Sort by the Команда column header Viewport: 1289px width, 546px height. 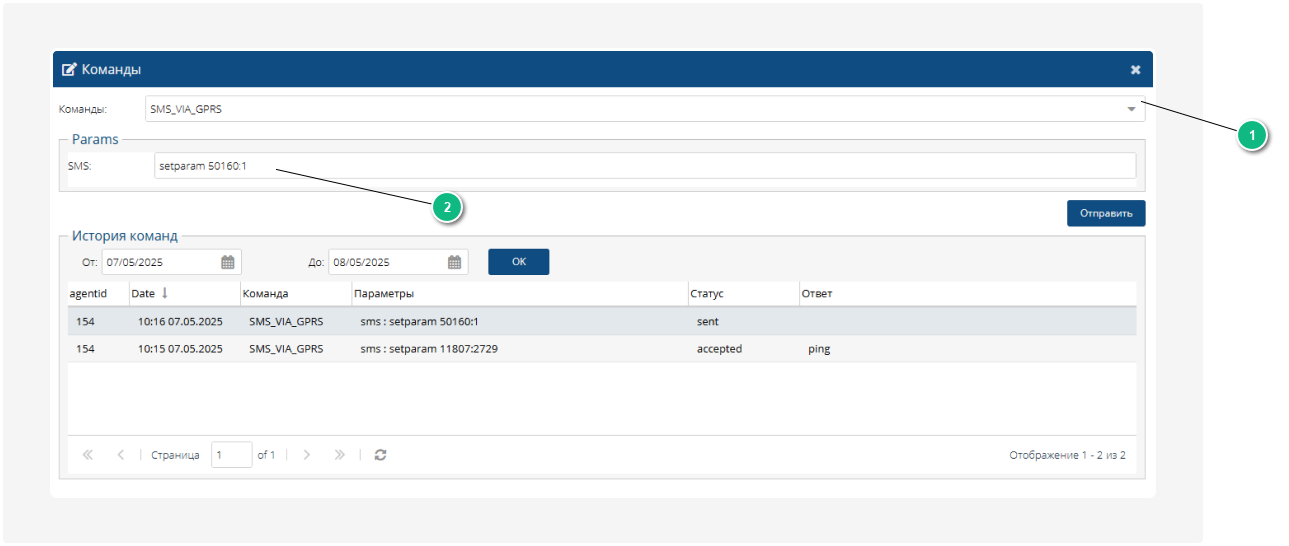click(x=295, y=294)
